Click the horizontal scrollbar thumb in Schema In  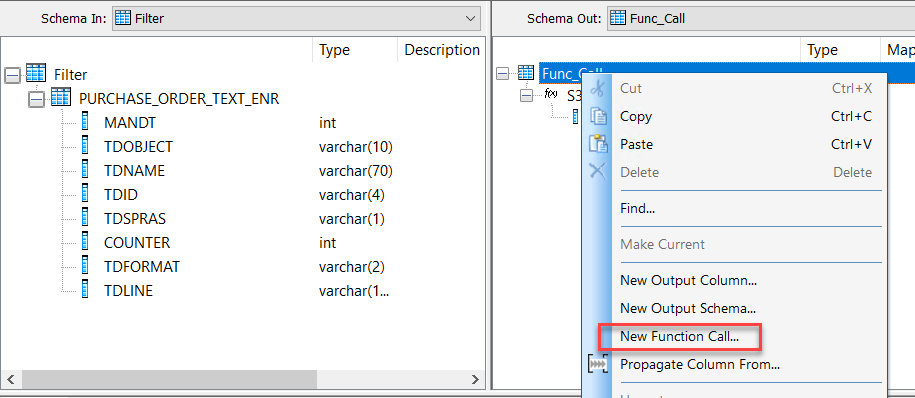coord(169,380)
